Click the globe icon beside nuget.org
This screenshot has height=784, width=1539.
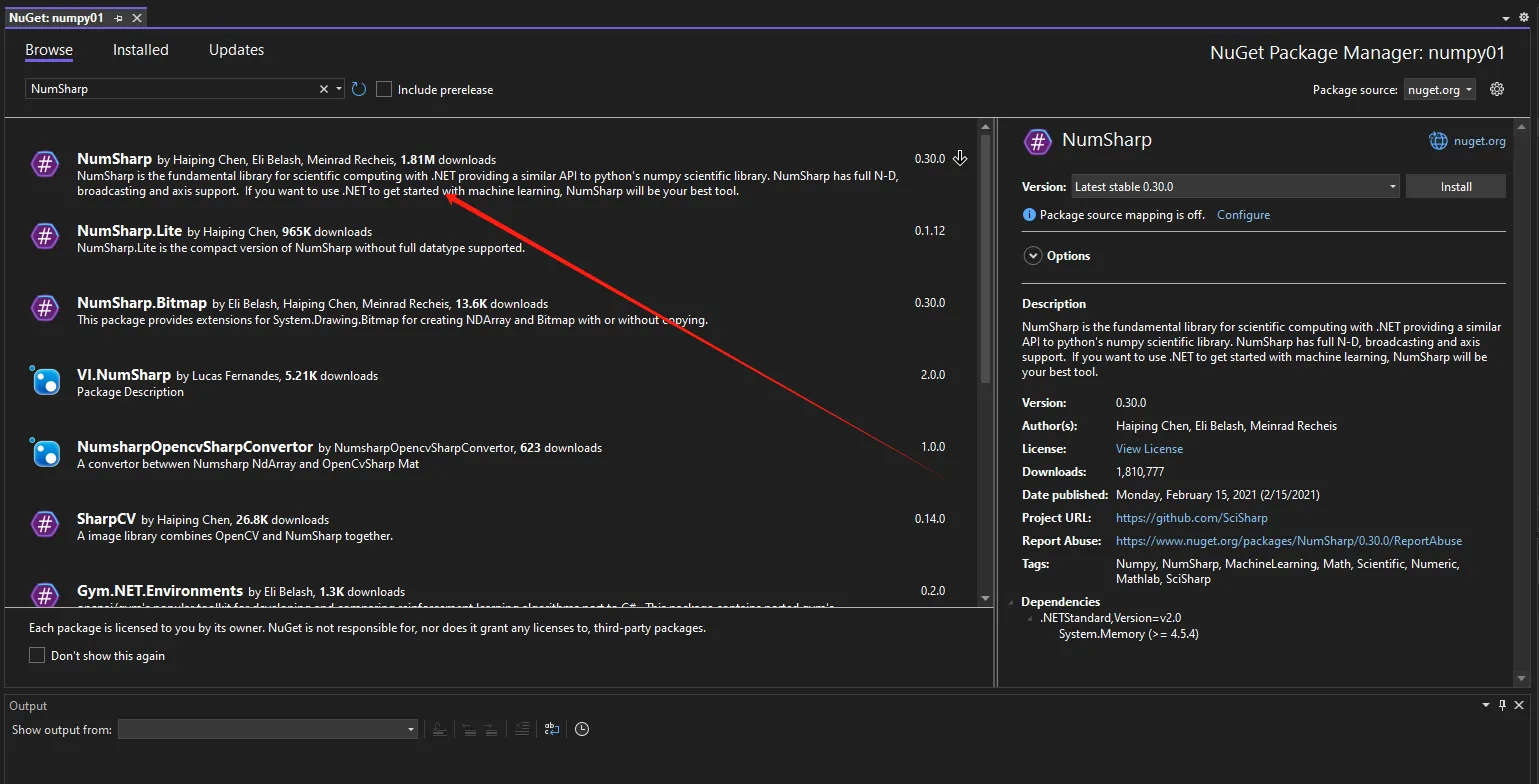(1438, 141)
